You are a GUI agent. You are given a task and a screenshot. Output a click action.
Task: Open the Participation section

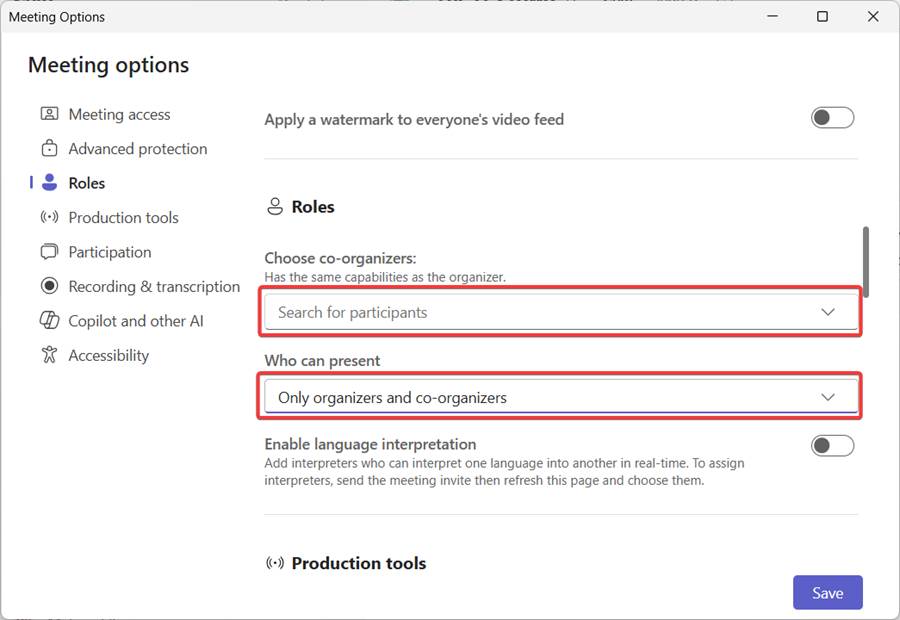tap(110, 252)
